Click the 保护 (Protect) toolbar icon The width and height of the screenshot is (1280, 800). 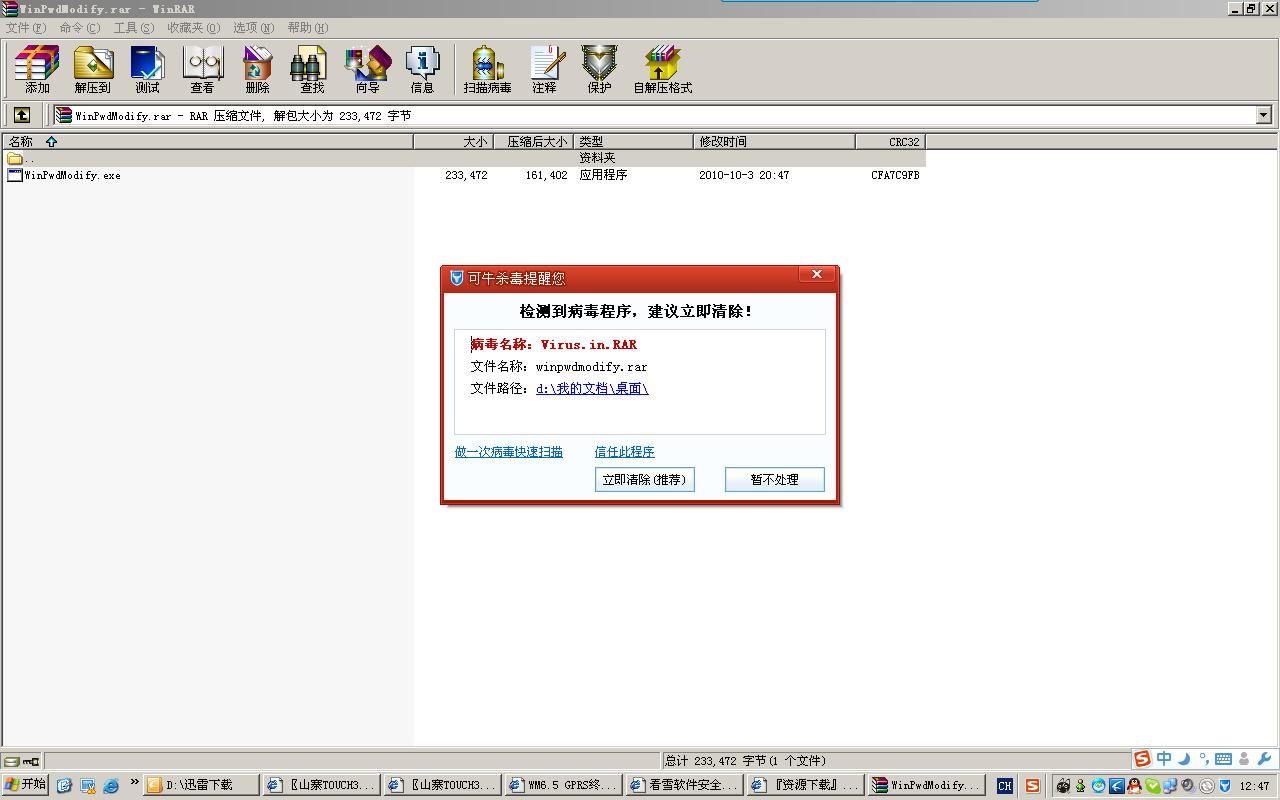point(600,69)
